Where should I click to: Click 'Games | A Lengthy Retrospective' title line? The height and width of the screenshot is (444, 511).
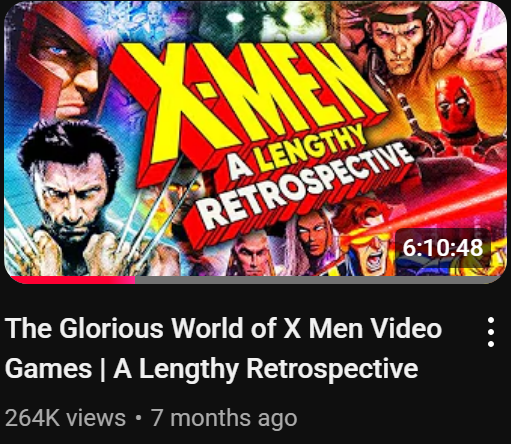(211, 369)
